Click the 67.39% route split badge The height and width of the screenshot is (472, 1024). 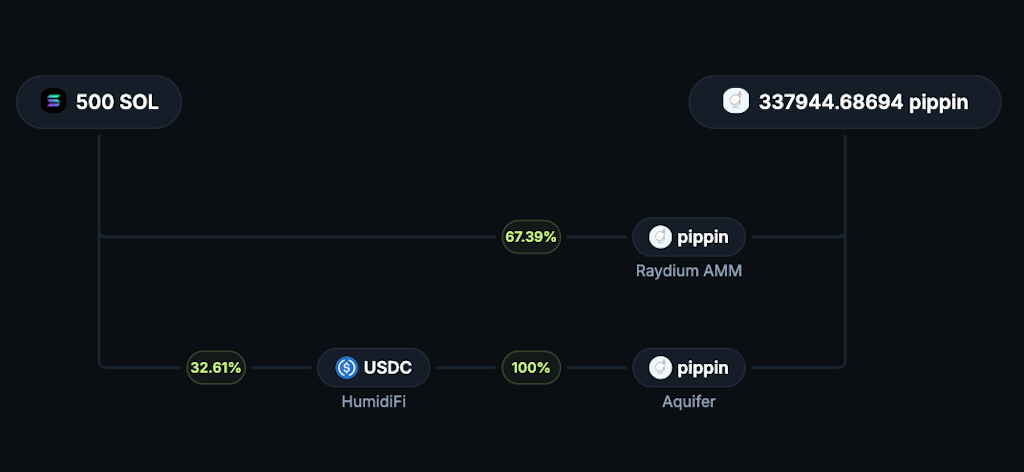pyautogui.click(x=531, y=237)
